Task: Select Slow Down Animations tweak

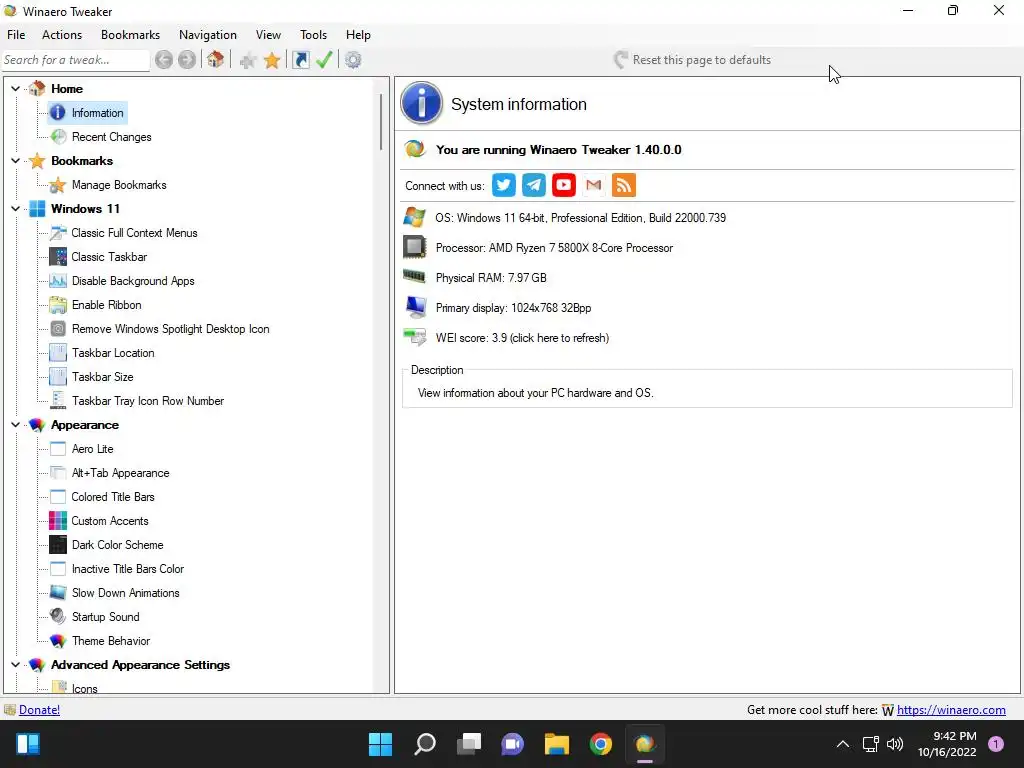Action: pyautogui.click(x=125, y=593)
